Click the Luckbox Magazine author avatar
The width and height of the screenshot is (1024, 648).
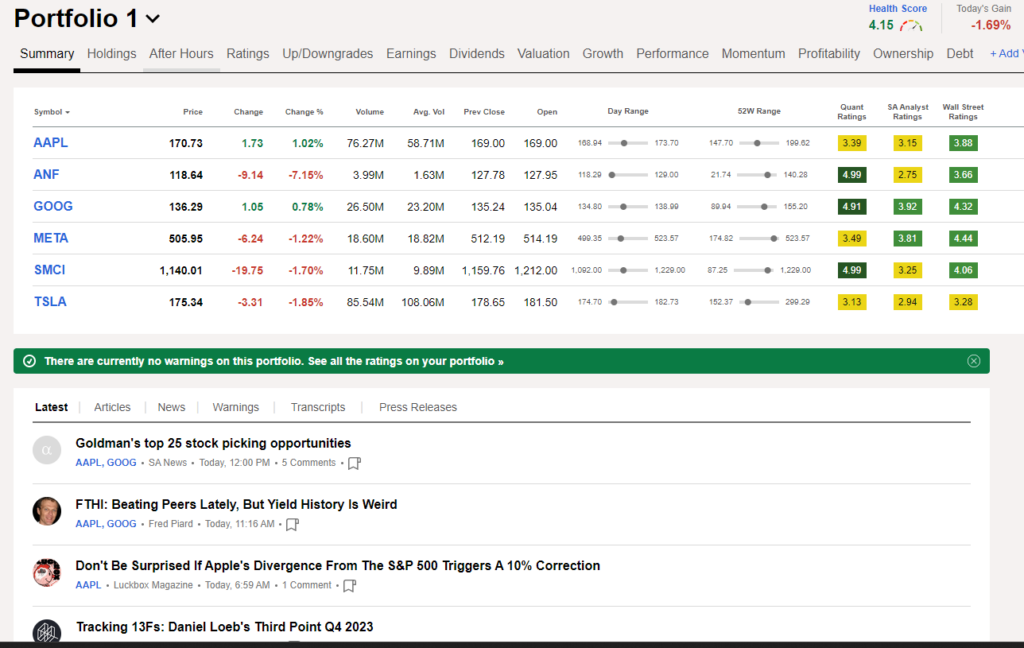pos(47,572)
